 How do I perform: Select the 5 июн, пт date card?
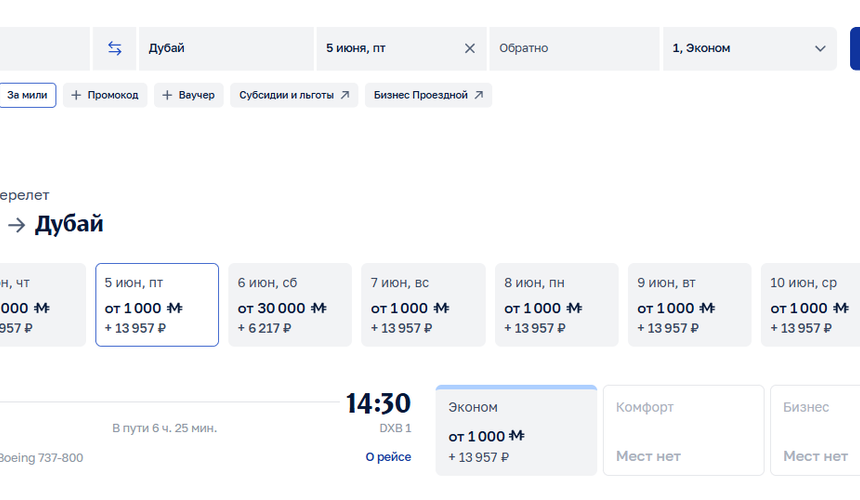157,305
